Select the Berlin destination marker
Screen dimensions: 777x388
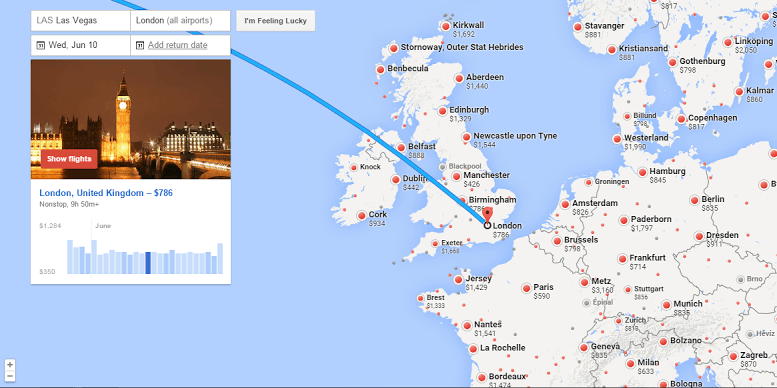click(694, 200)
